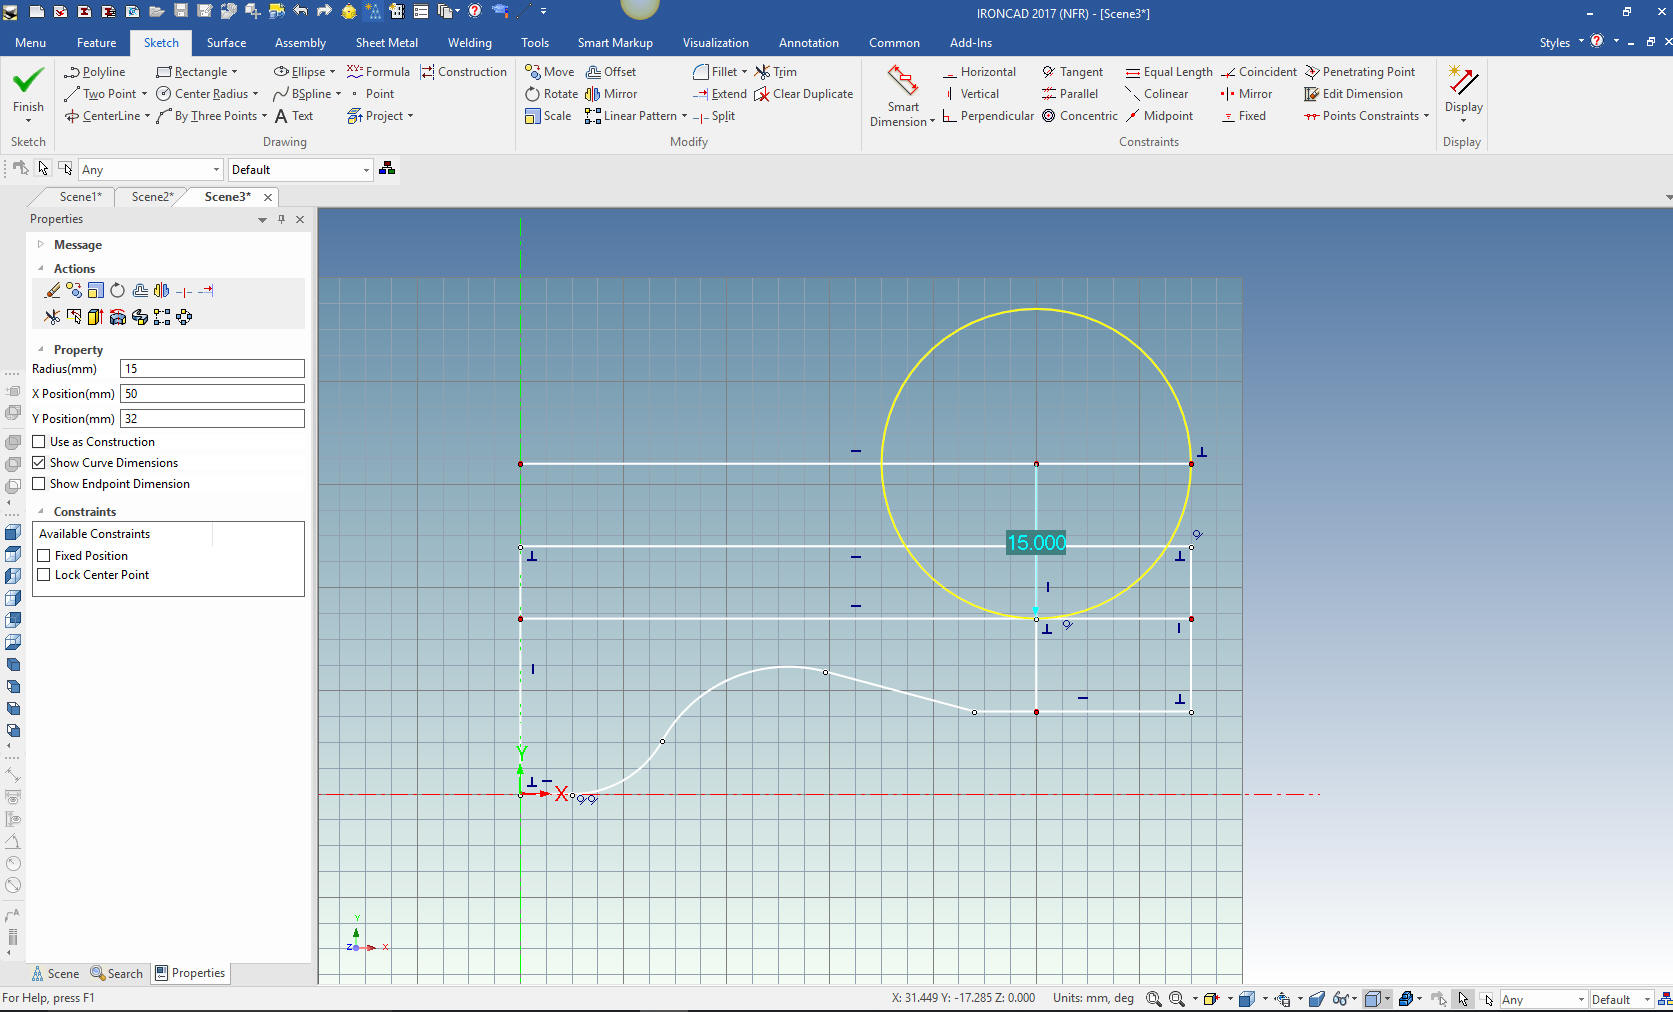Select the Extend tool
The width and height of the screenshot is (1673, 1012).
(x=720, y=94)
